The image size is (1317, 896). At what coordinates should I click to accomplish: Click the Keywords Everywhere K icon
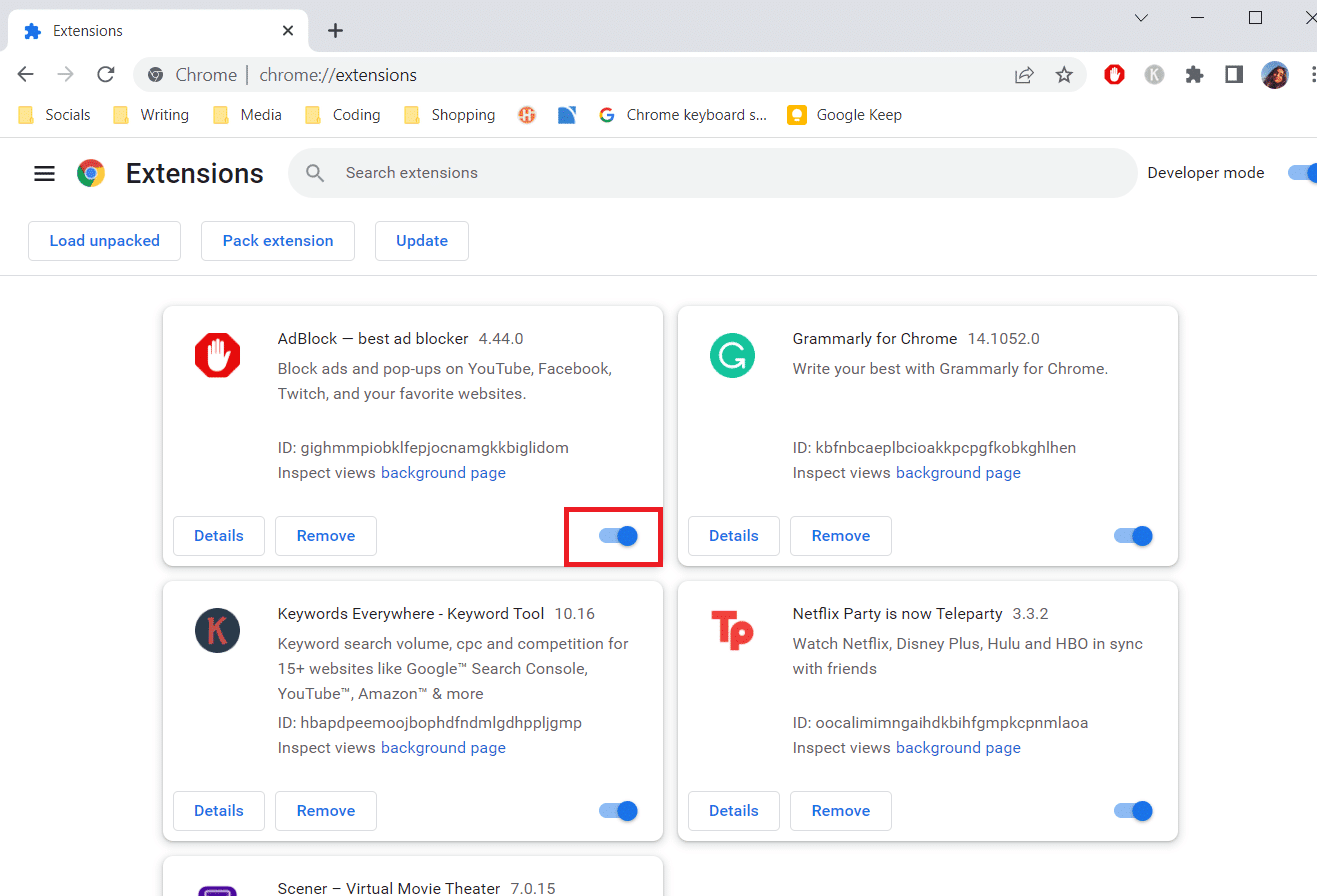coord(218,630)
